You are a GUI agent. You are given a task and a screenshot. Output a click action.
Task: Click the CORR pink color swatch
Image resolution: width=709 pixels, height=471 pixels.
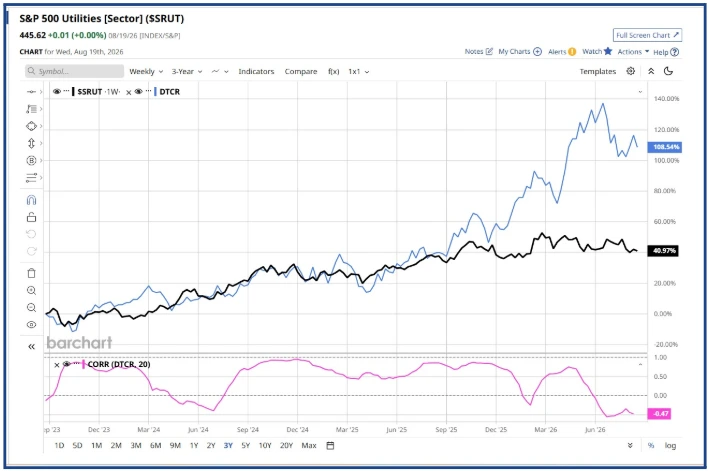pyautogui.click(x=83, y=364)
